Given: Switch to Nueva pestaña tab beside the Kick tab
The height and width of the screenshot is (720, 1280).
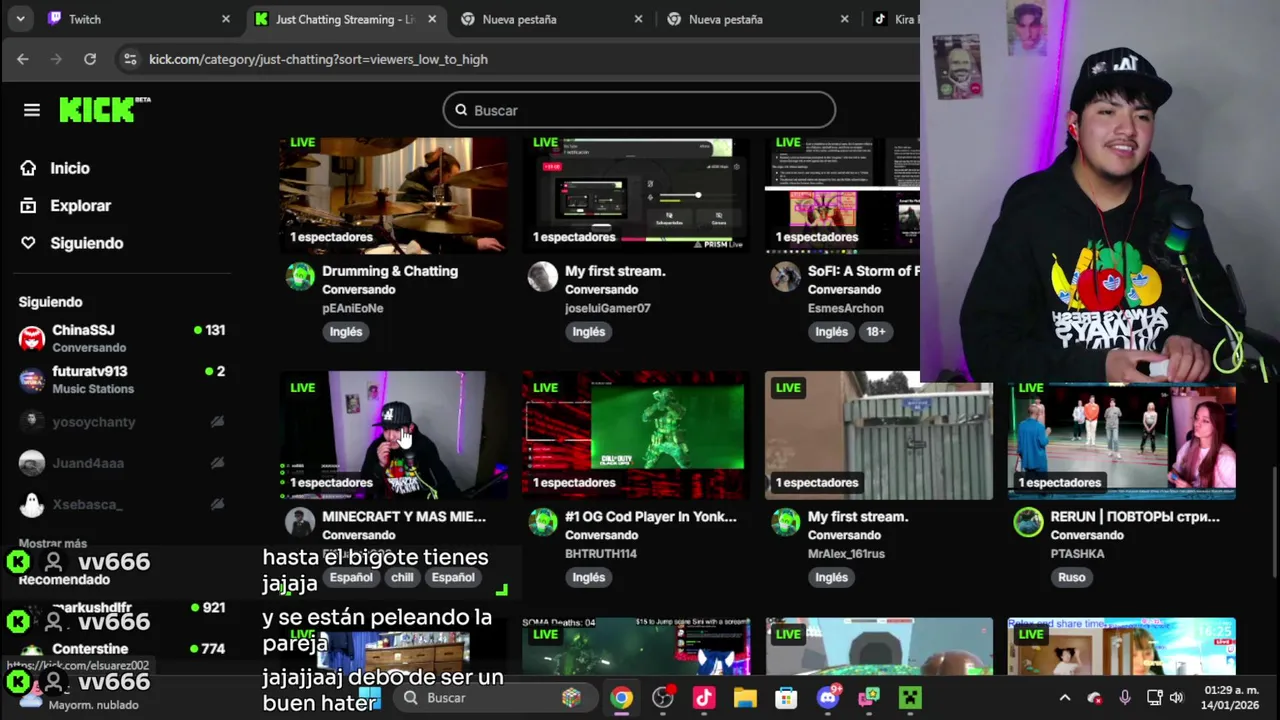Looking at the screenshot, I should pyautogui.click(x=554, y=19).
